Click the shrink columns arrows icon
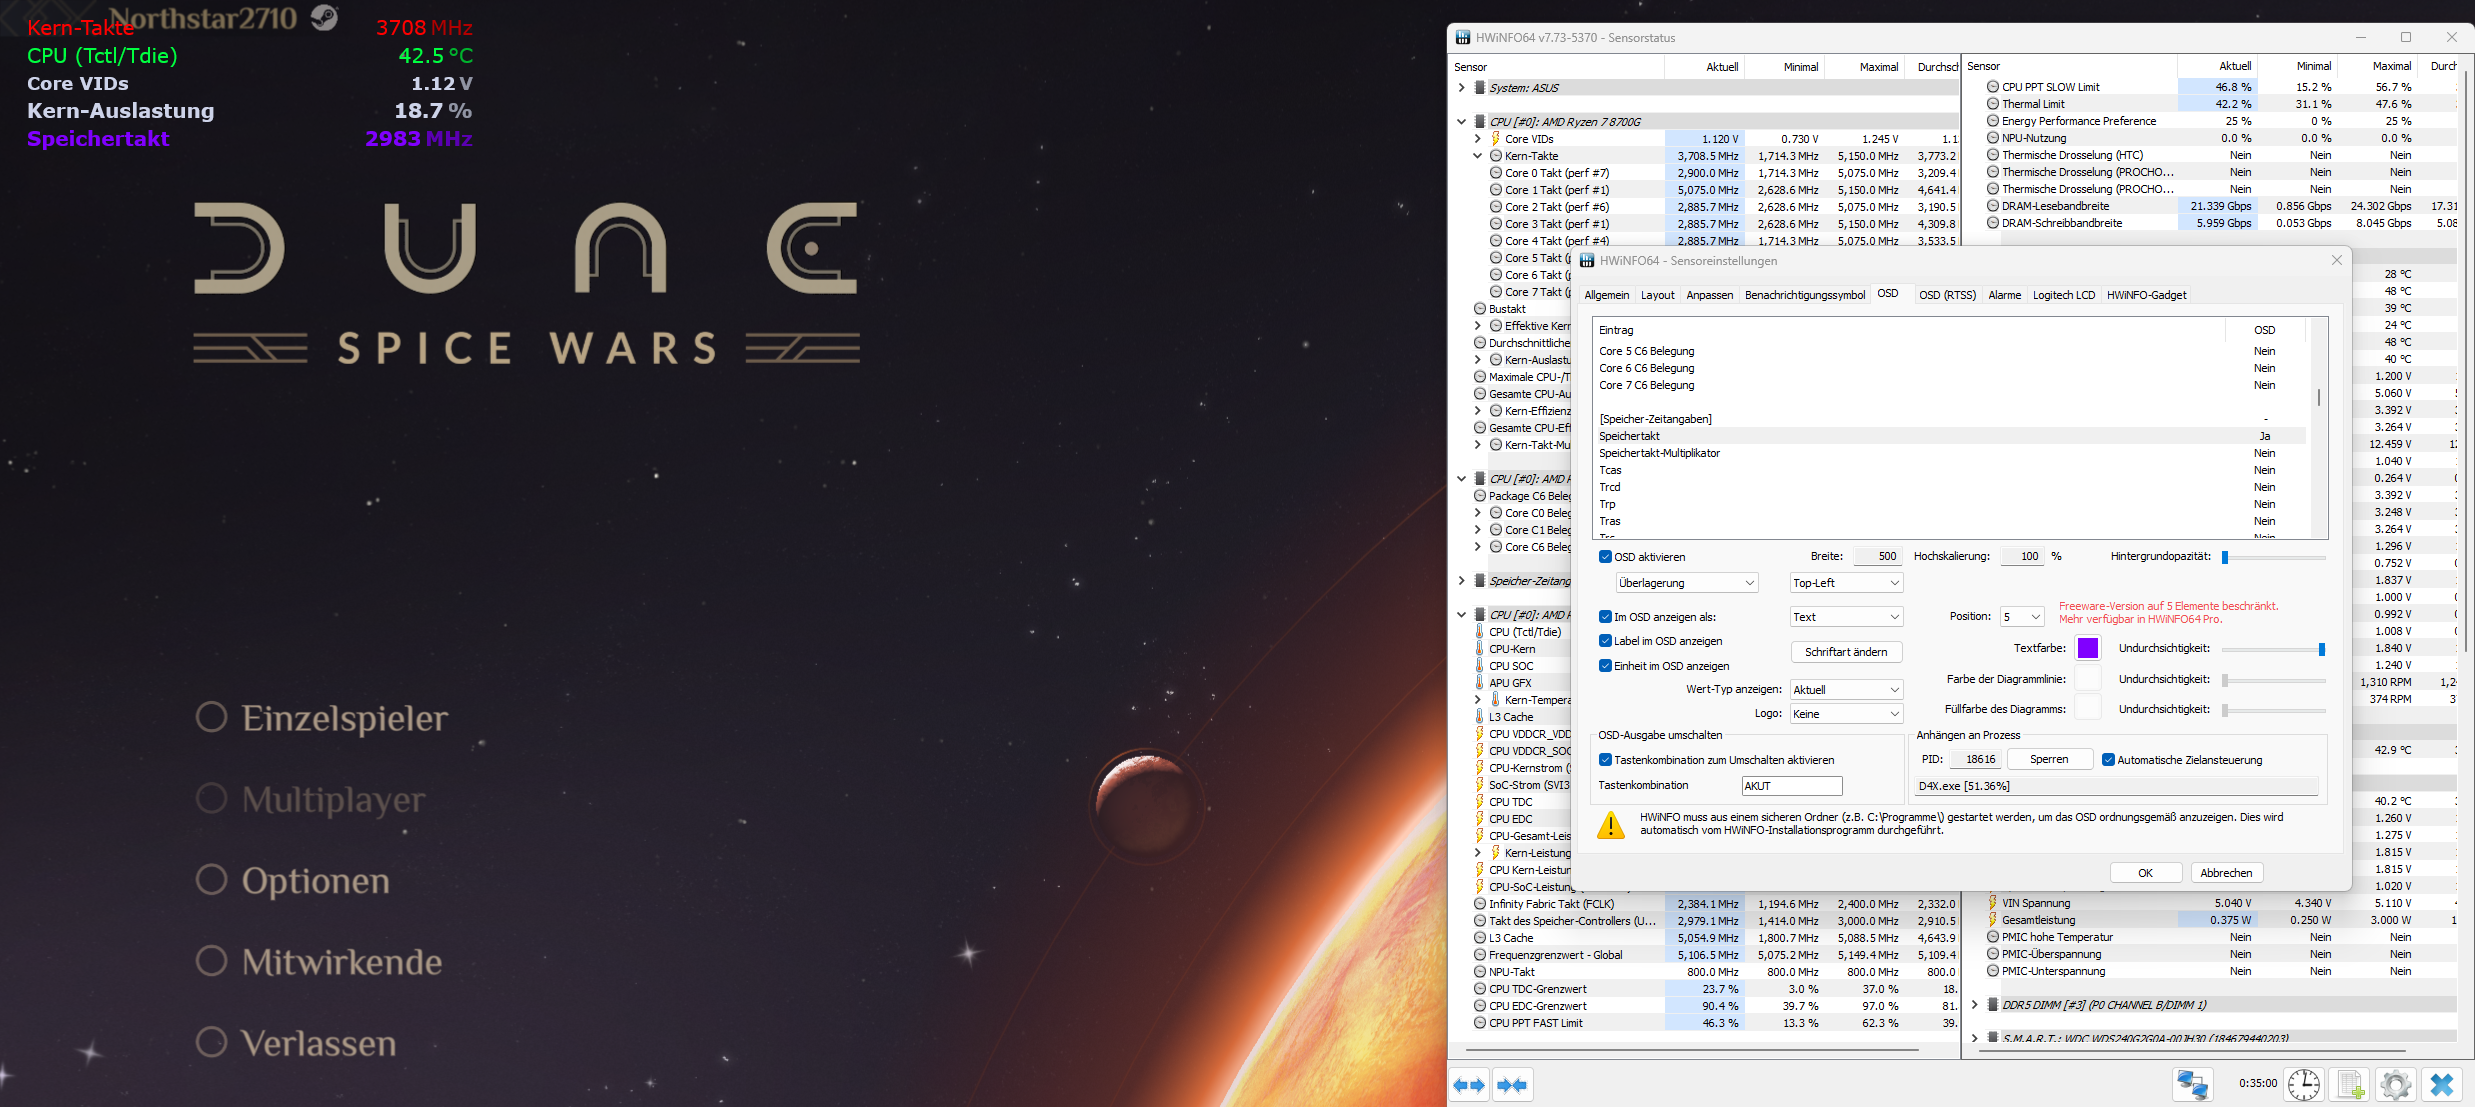 [1512, 1085]
